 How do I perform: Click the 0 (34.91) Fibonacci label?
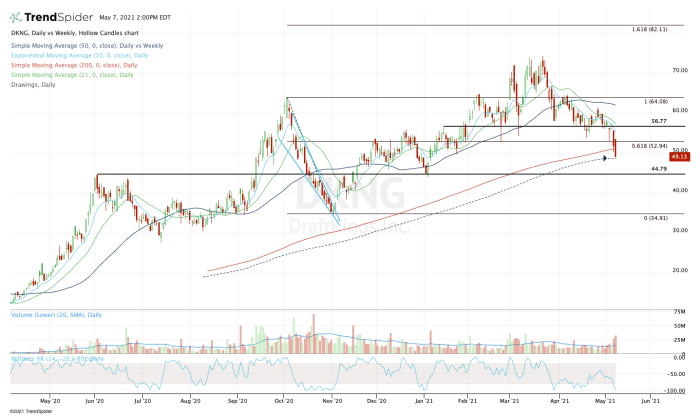(x=656, y=218)
